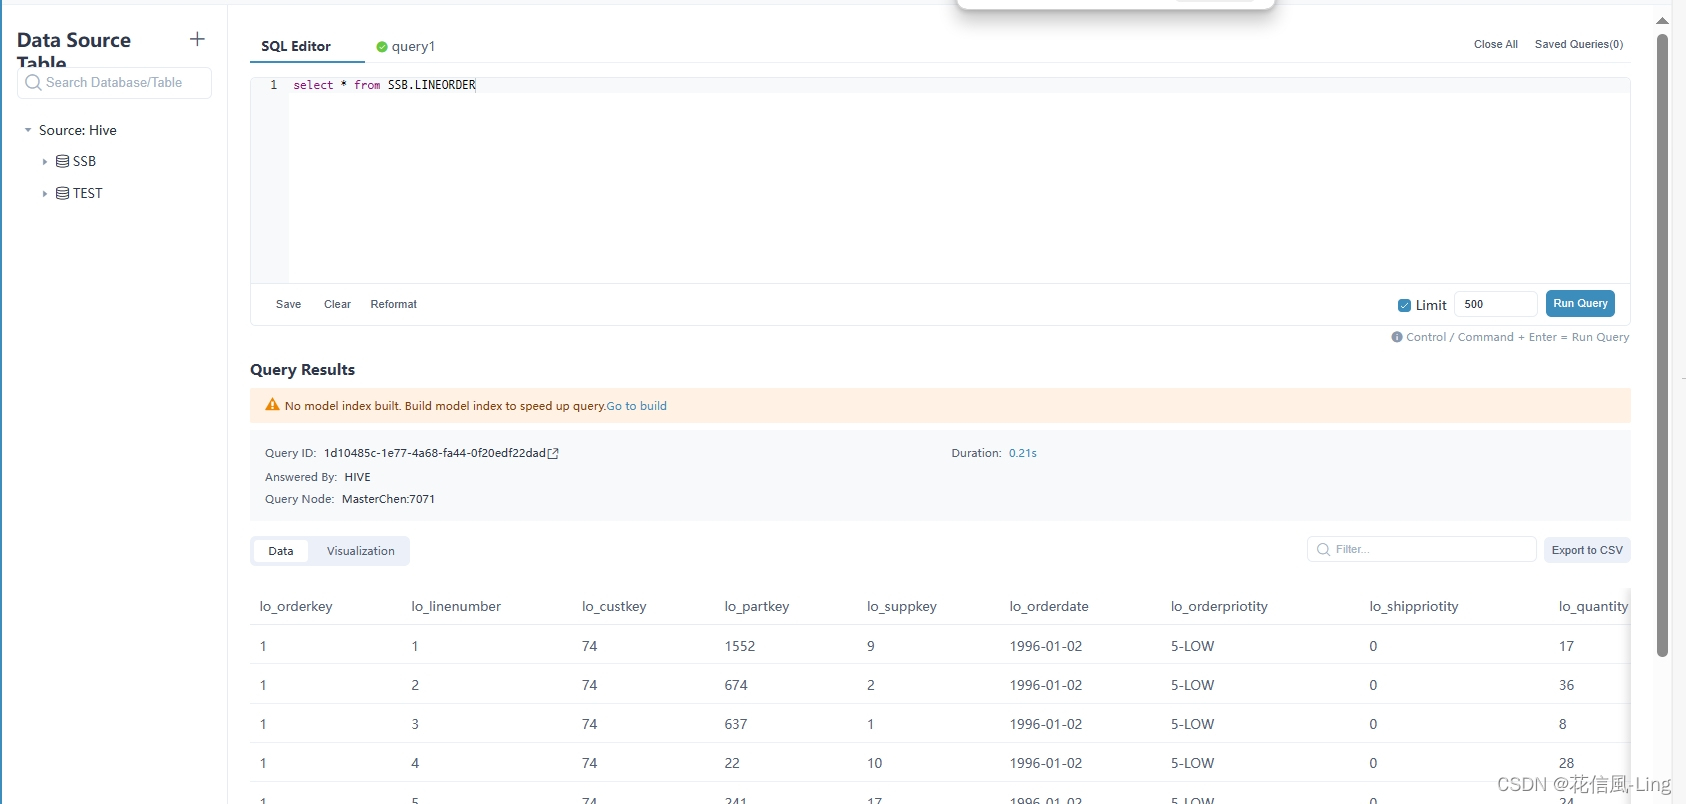Open Saved Queries(0) list
The image size is (1686, 804).
(x=1579, y=44)
